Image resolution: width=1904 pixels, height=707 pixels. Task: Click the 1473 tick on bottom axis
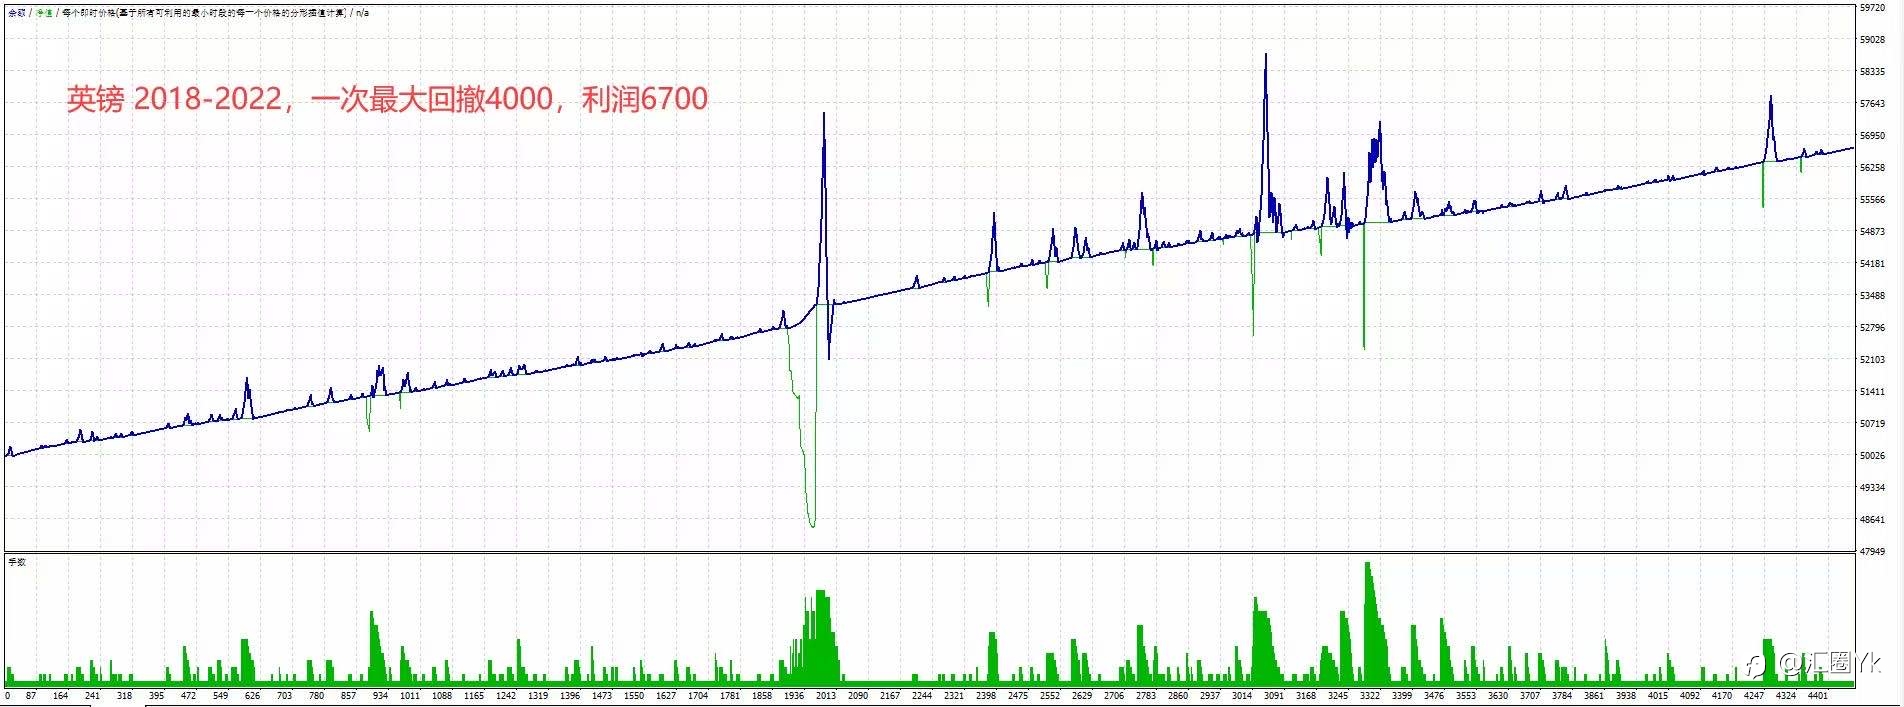(x=602, y=696)
